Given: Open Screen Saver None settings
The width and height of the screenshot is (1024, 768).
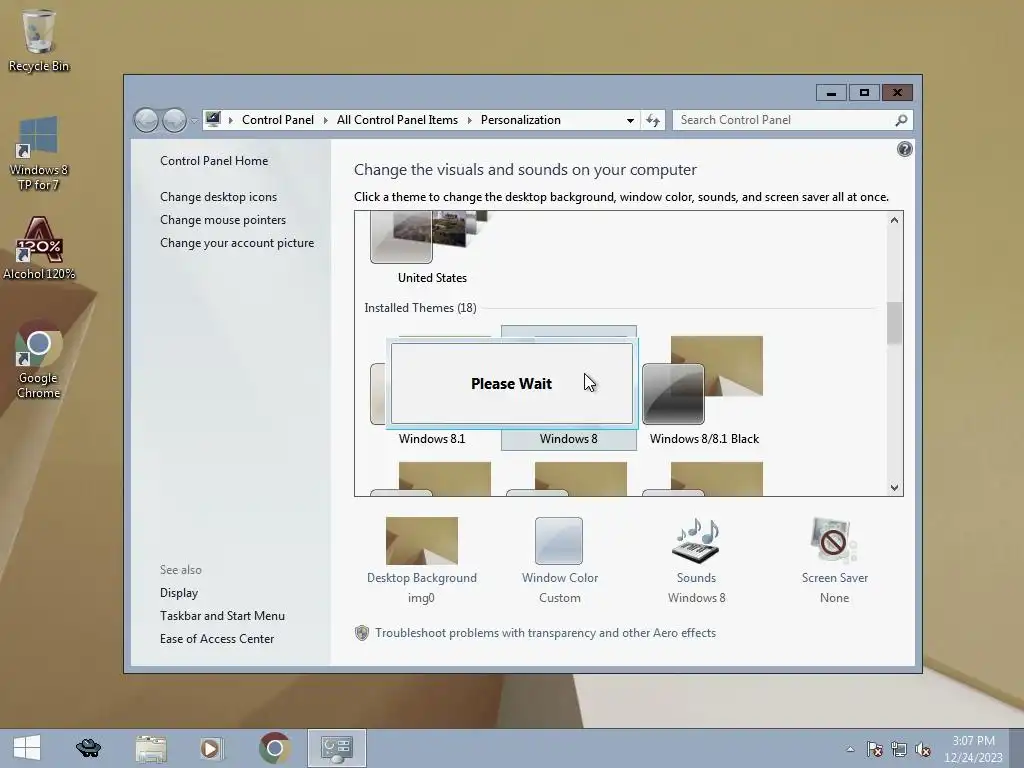Looking at the screenshot, I should (x=834, y=559).
